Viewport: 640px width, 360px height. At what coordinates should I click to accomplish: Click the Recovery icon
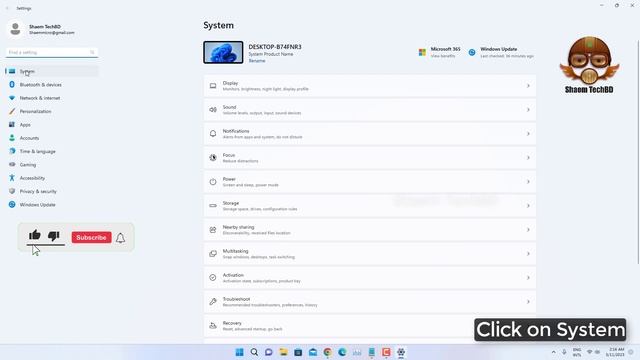(213, 326)
